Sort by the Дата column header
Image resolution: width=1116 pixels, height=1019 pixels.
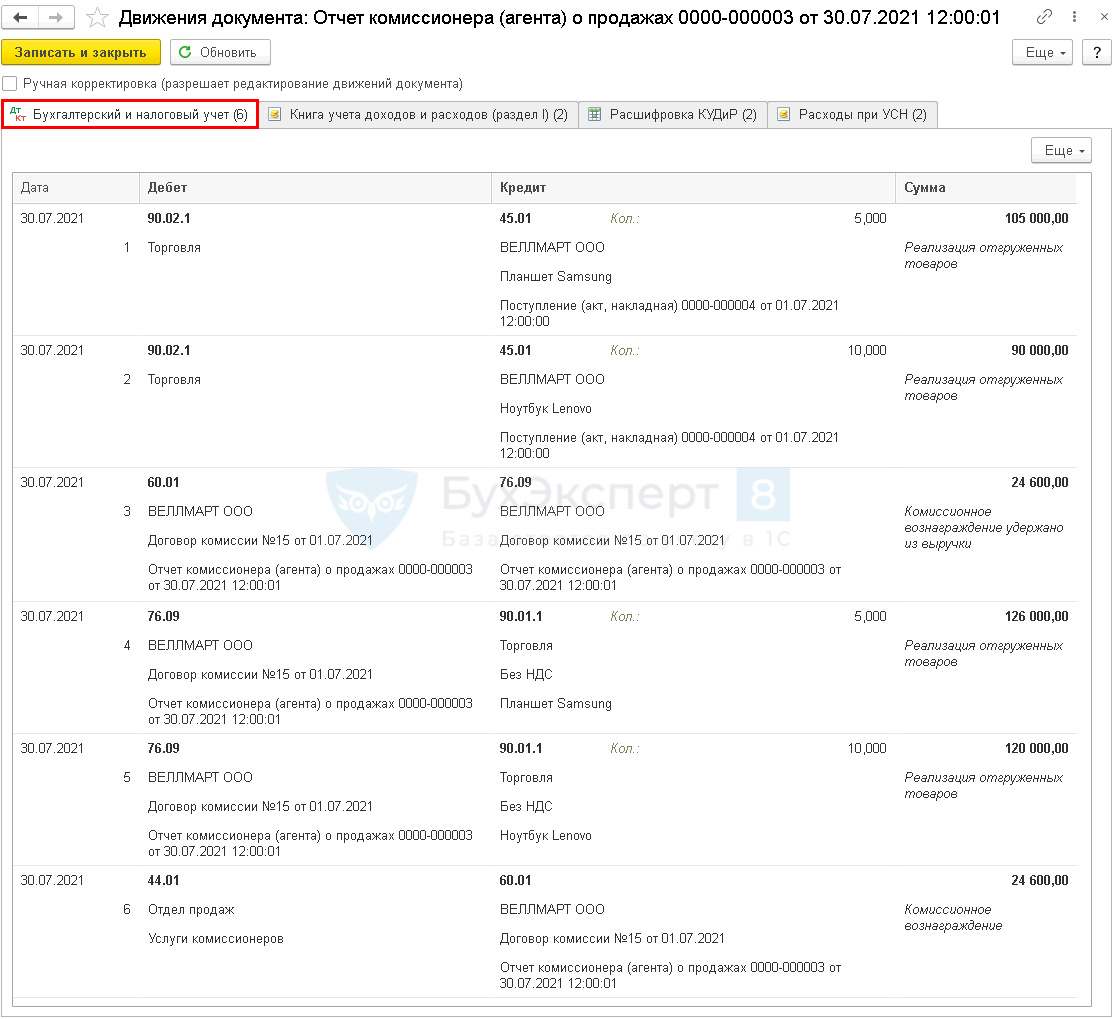click(35, 187)
